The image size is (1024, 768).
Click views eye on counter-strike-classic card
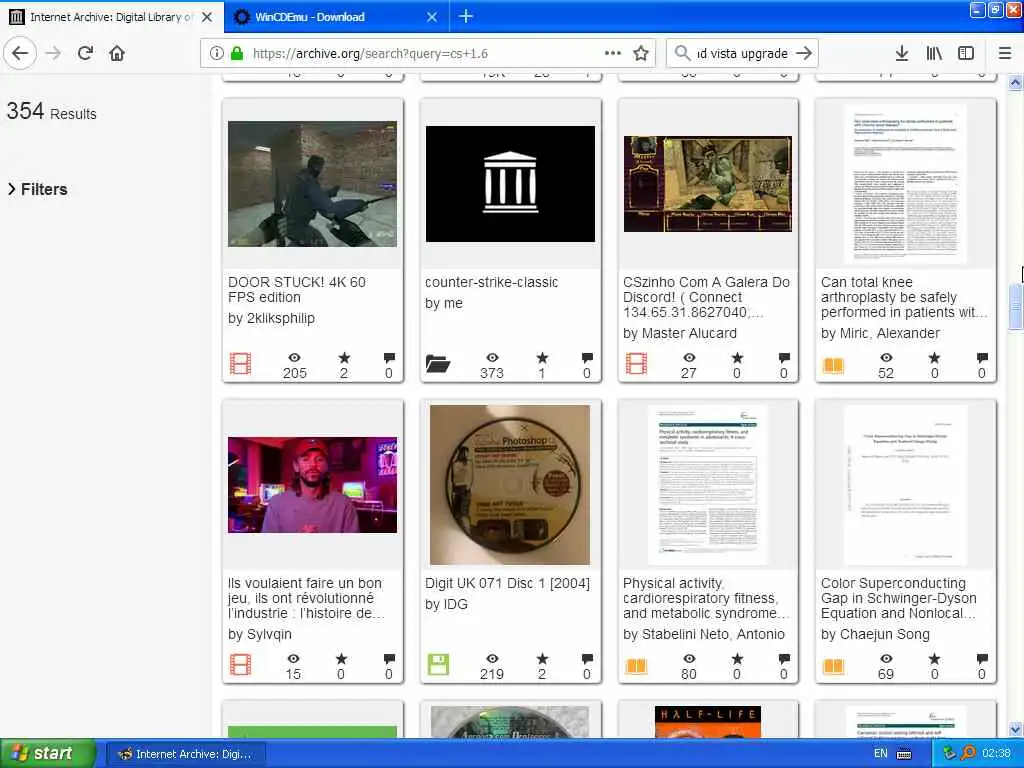pos(492,358)
